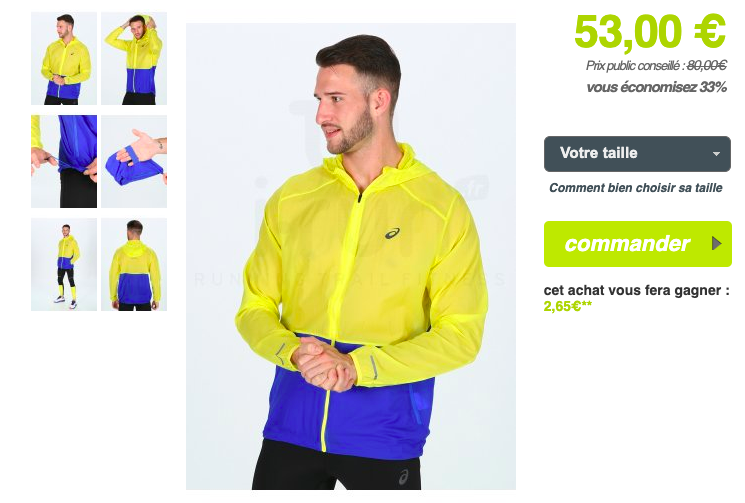Select thumbnail showing hem drawcord detail
Screen dimensions: 745x503
[64, 161]
